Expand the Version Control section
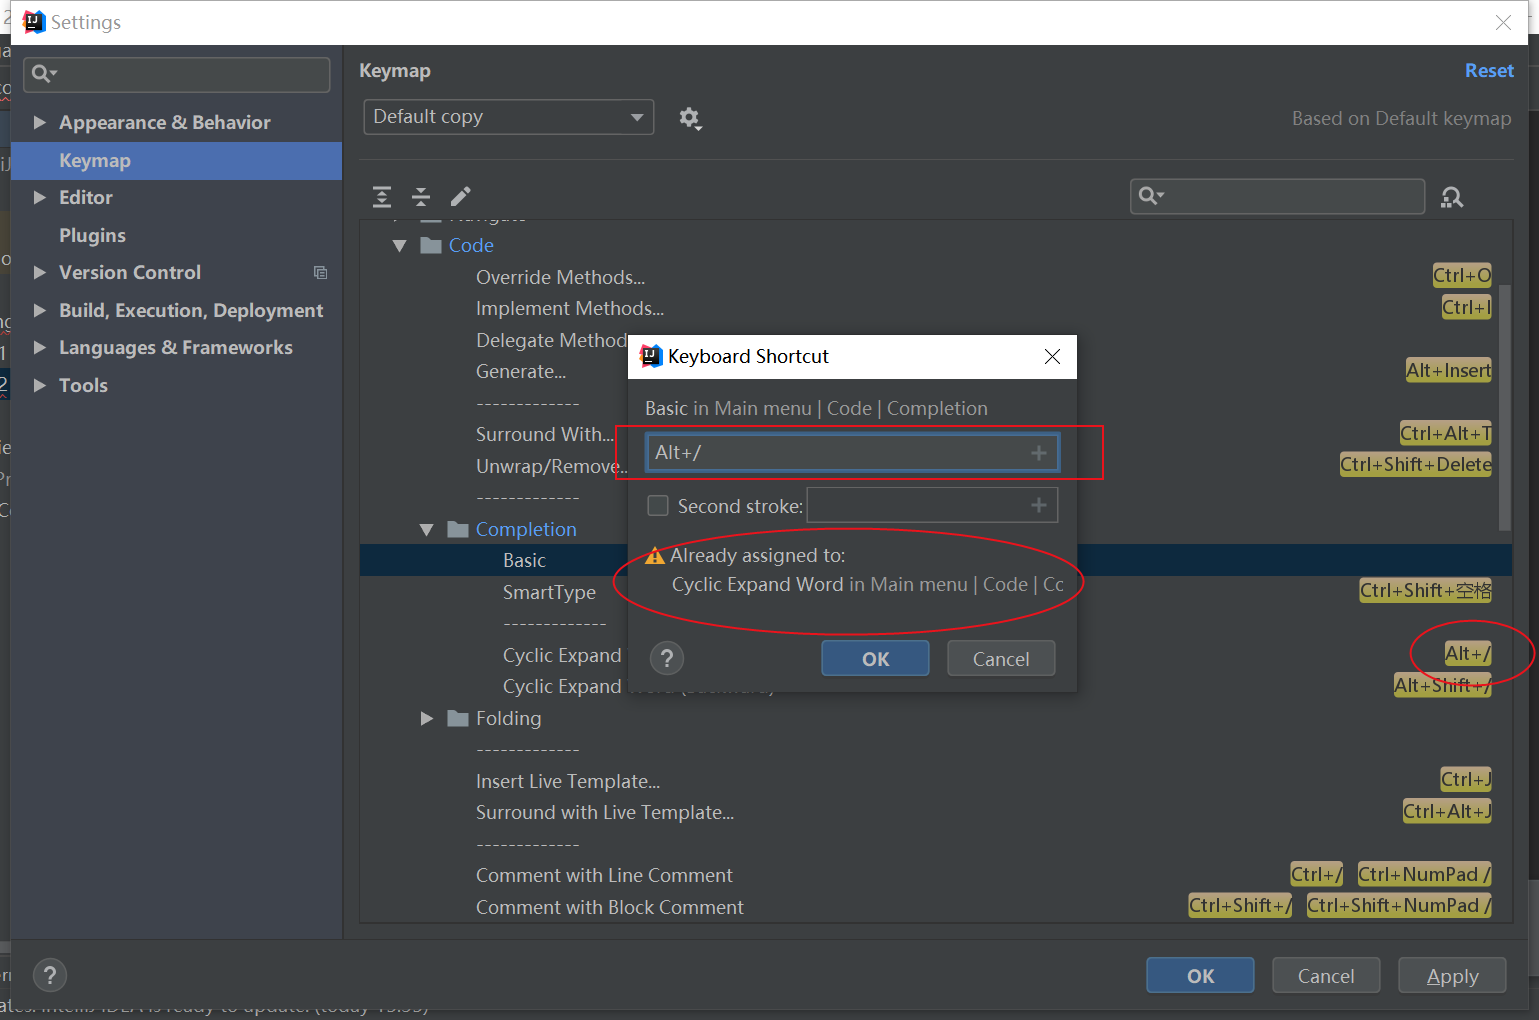The height and width of the screenshot is (1020, 1539). 40,272
